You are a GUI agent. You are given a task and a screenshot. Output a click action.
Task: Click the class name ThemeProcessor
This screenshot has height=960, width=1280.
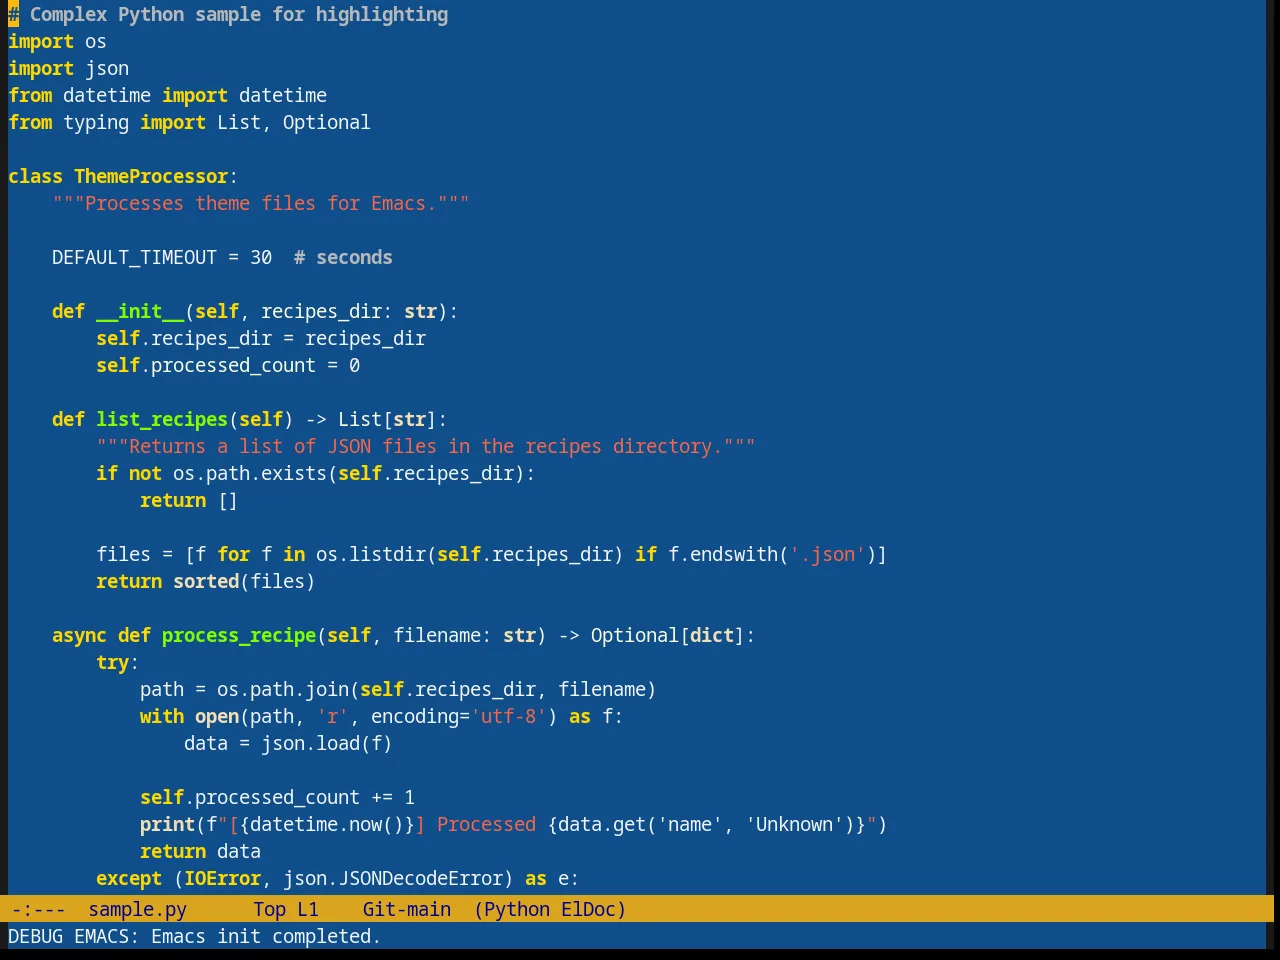(x=151, y=176)
